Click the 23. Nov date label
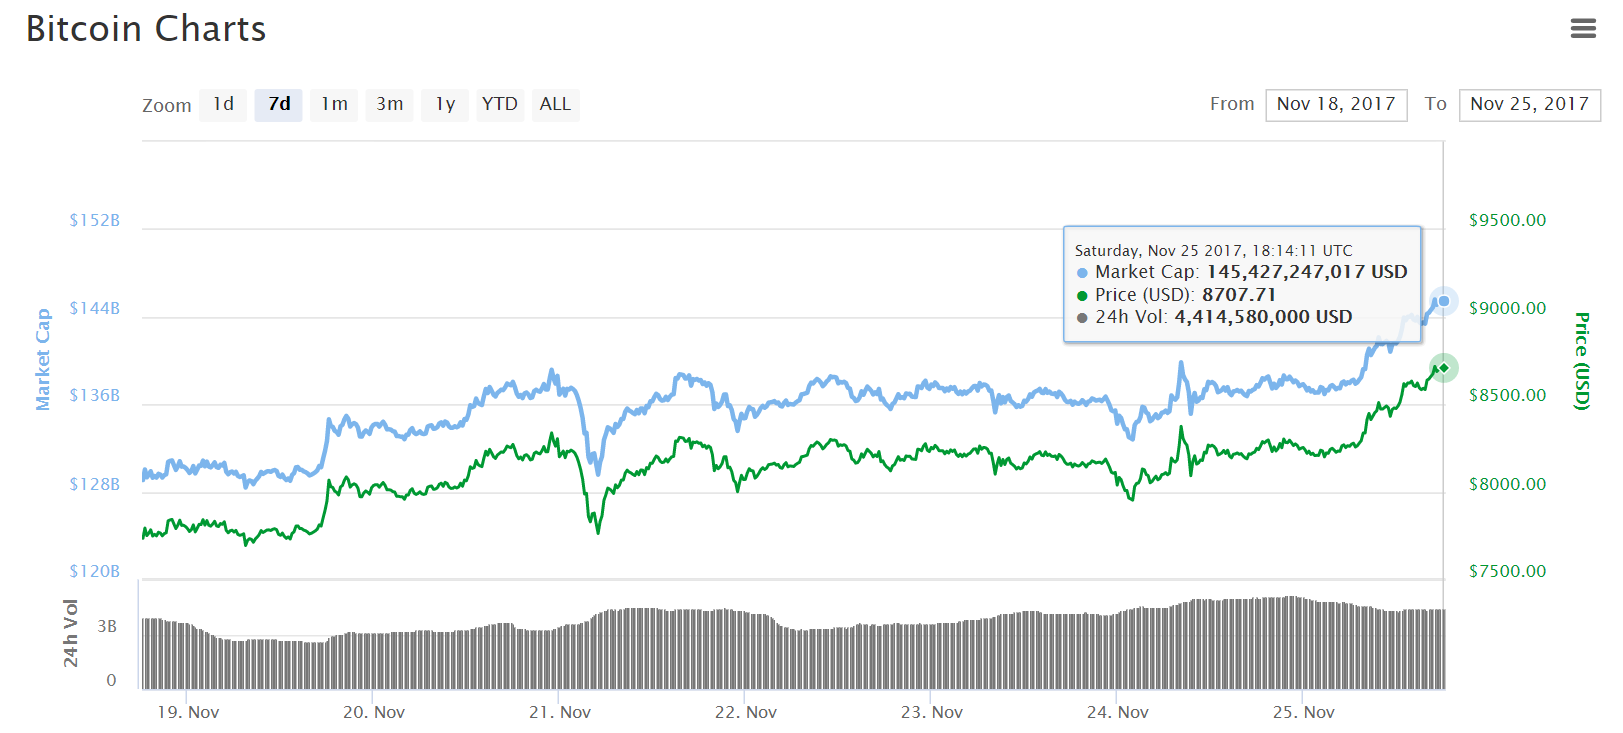Screen dimensions: 1623x733 click(932, 712)
